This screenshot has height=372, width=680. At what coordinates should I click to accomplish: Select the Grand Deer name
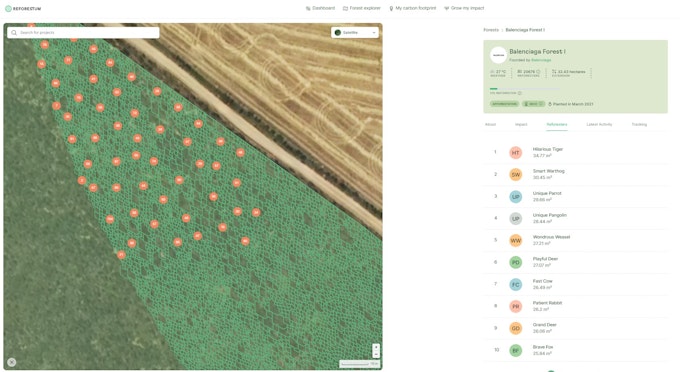click(545, 325)
